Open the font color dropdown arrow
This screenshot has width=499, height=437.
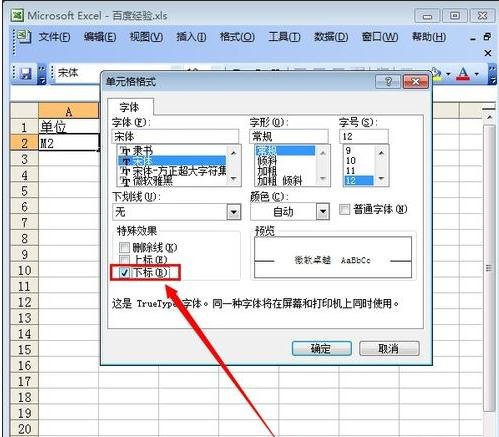(477, 74)
